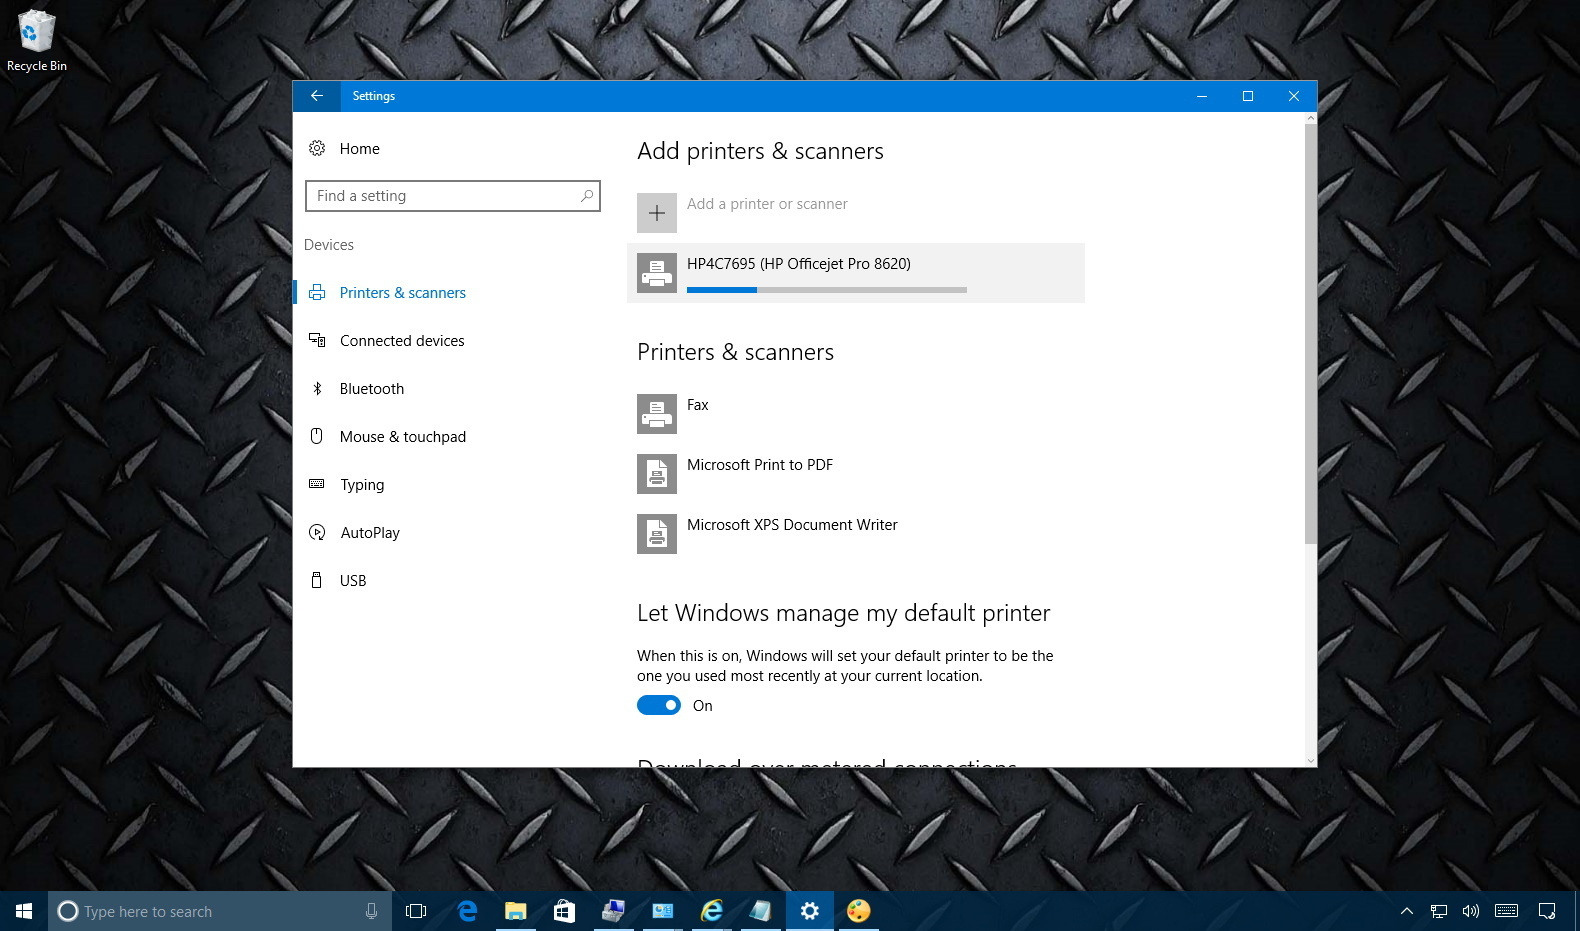The width and height of the screenshot is (1580, 931).
Task: Open the Typing settings page
Action: point(361,485)
